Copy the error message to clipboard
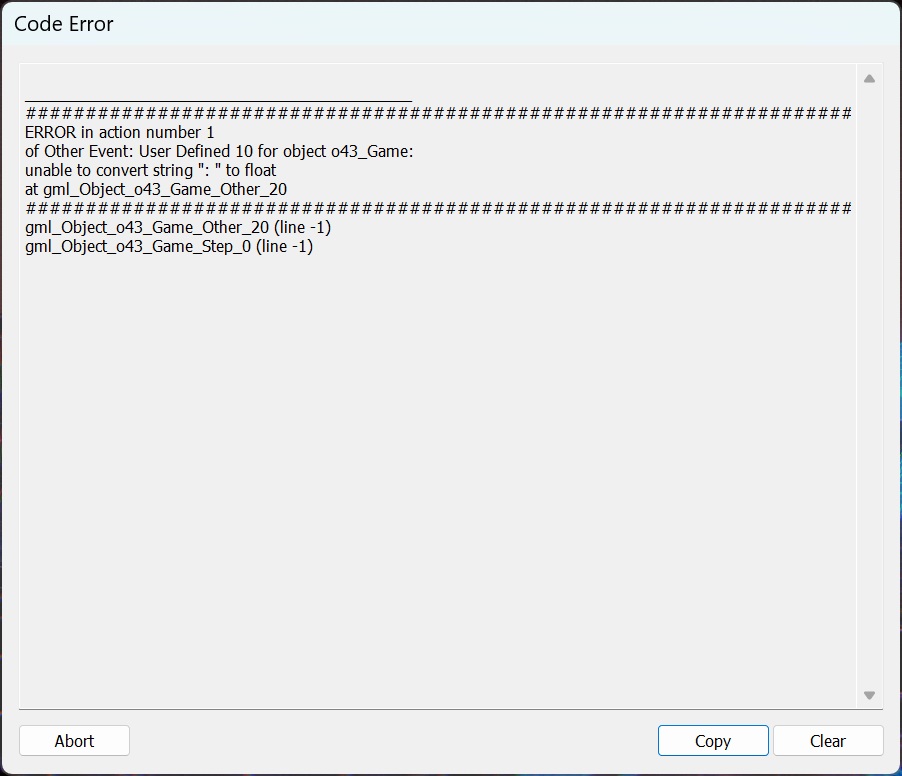This screenshot has width=902, height=776. point(713,740)
